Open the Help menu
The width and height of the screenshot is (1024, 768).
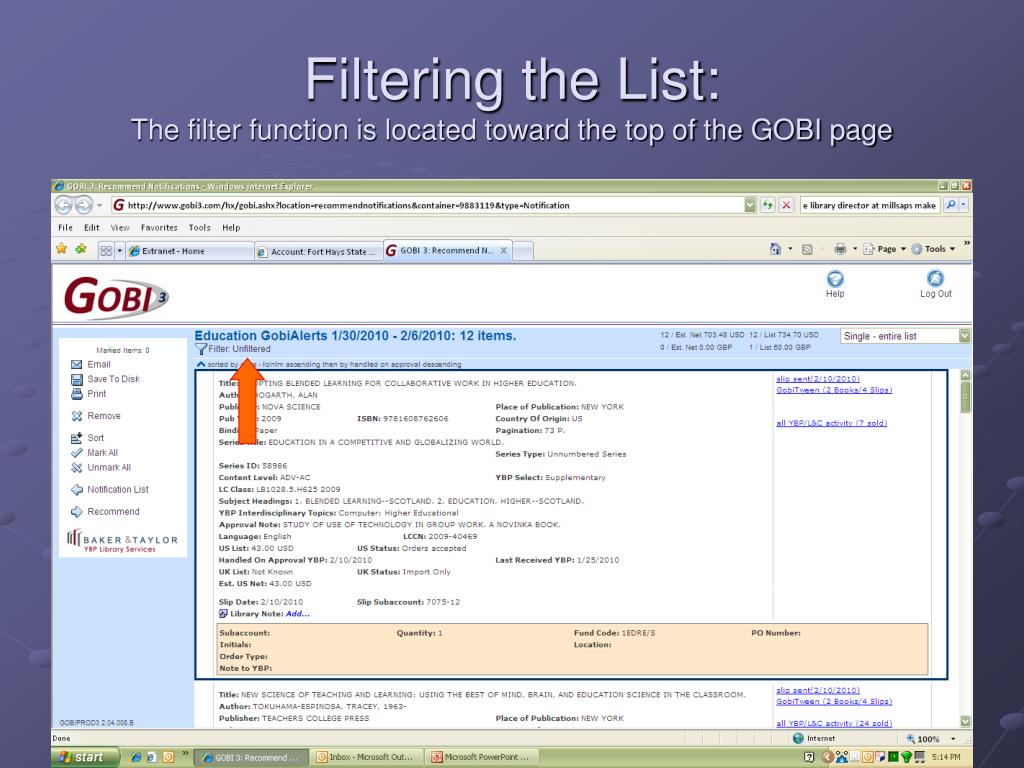coord(231,228)
